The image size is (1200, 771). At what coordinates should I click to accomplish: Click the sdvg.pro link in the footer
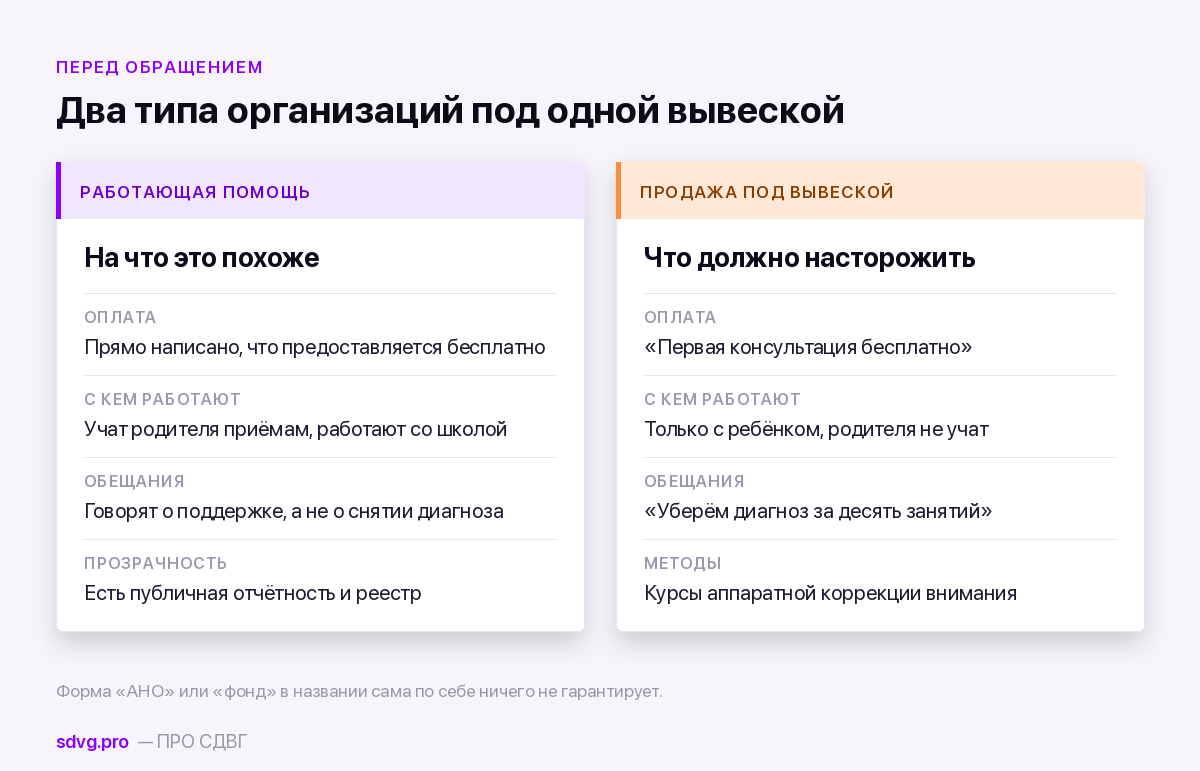[x=92, y=742]
